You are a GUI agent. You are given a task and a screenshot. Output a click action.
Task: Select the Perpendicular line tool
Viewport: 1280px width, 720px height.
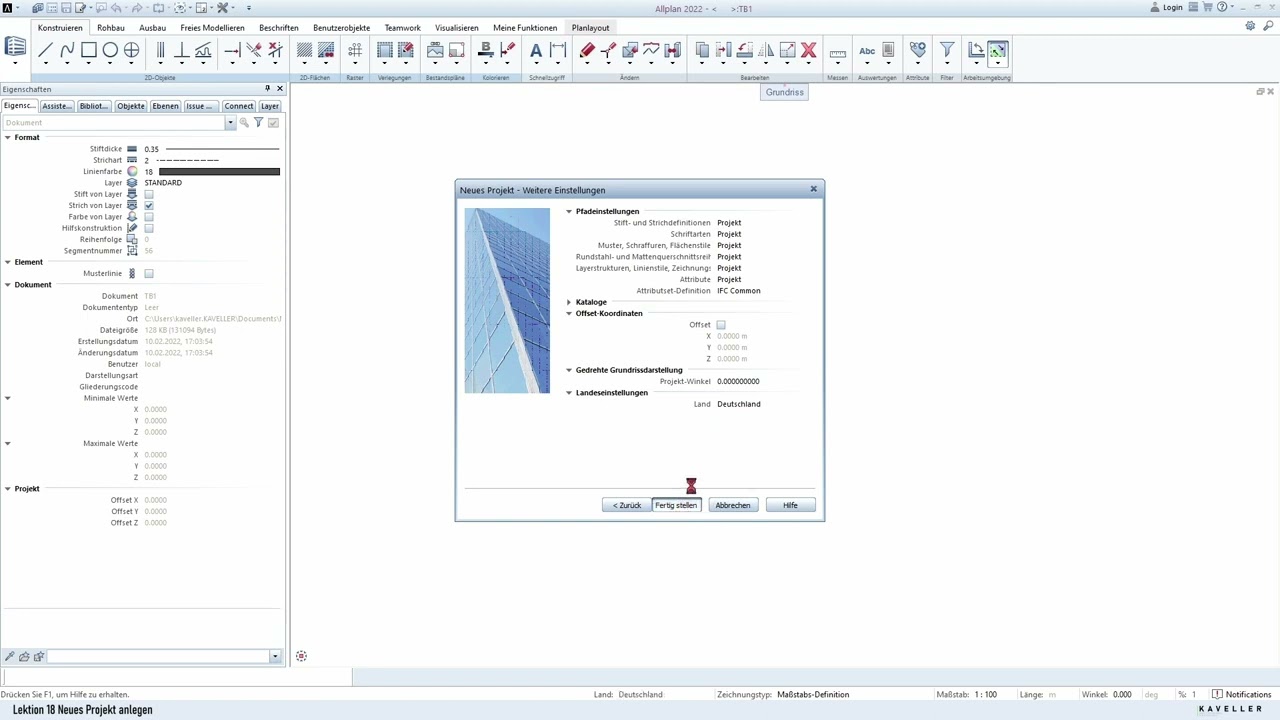(x=182, y=50)
